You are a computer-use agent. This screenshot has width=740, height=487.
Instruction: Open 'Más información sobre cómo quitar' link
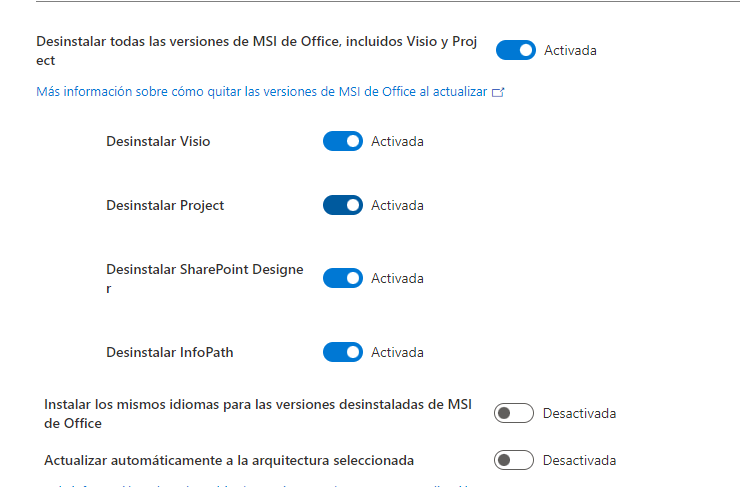point(261,92)
